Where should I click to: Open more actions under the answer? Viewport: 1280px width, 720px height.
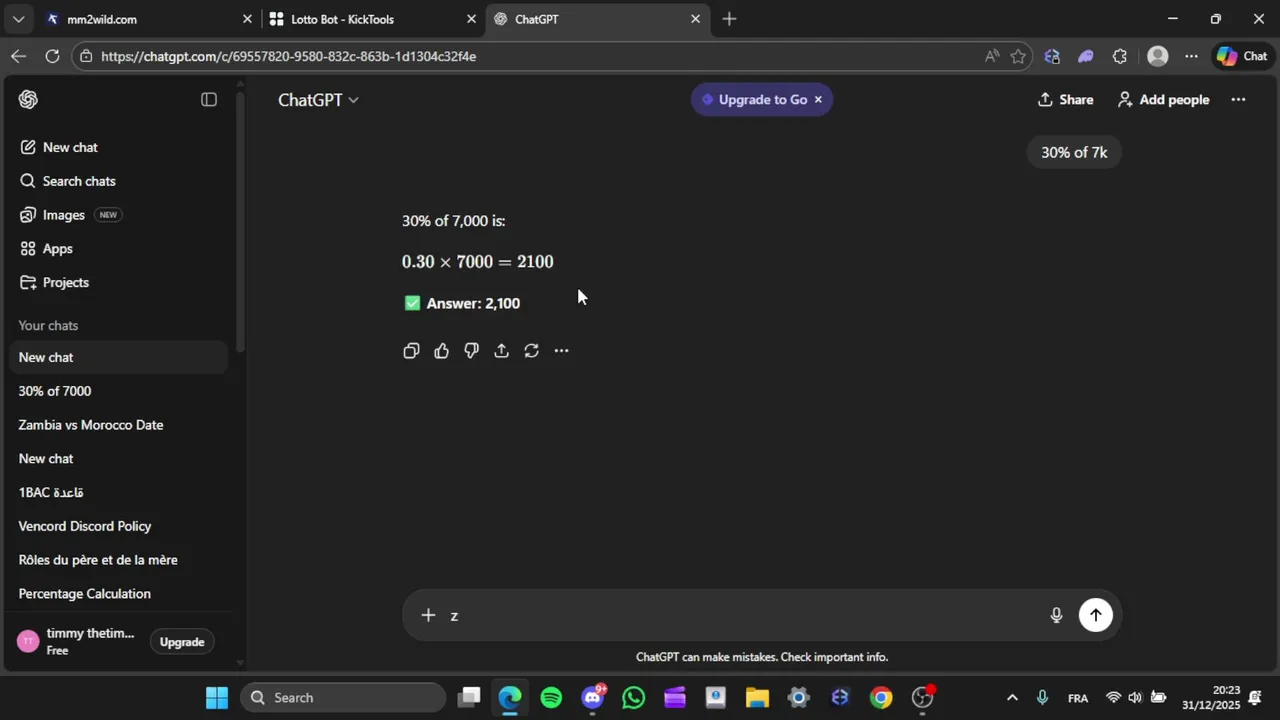[x=561, y=351]
